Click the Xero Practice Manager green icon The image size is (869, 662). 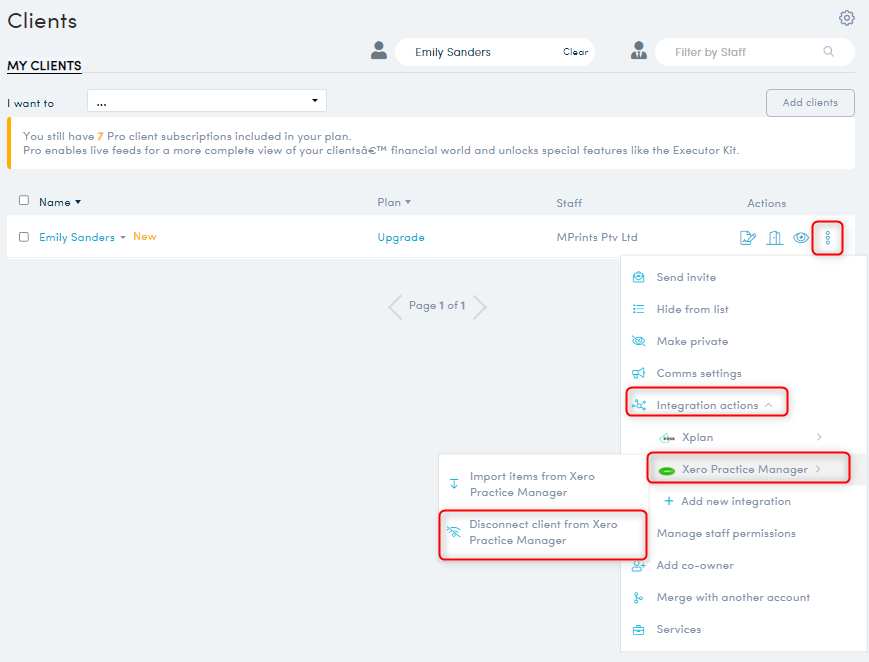click(x=667, y=467)
